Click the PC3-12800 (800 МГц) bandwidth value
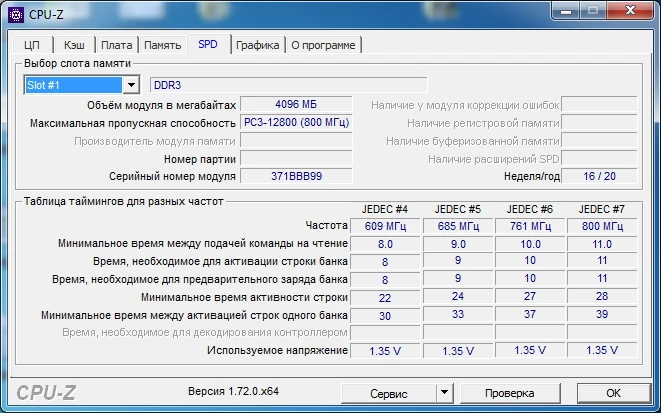 coord(296,122)
